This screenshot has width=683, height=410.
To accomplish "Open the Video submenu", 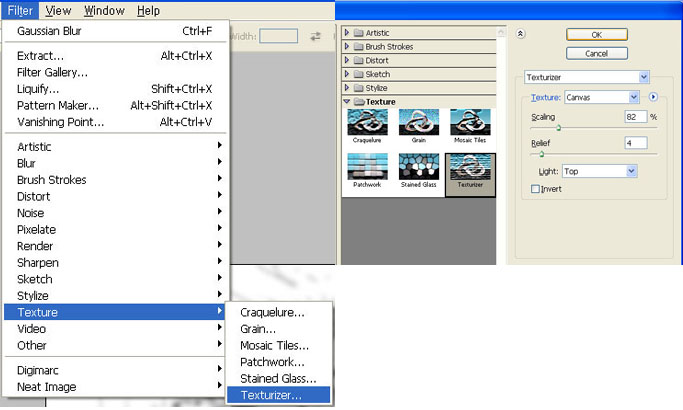I will click(115, 329).
